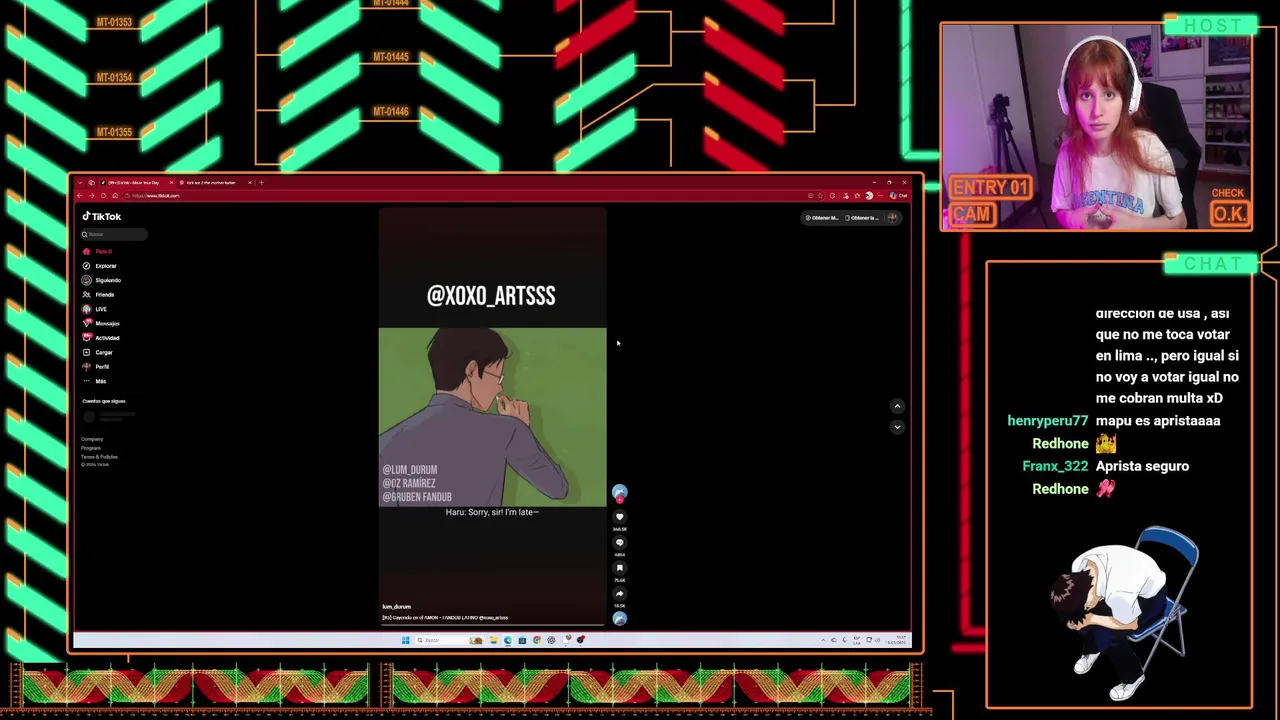Focus the TikTok Buscar search field
This screenshot has width=1280, height=720.
(x=114, y=234)
